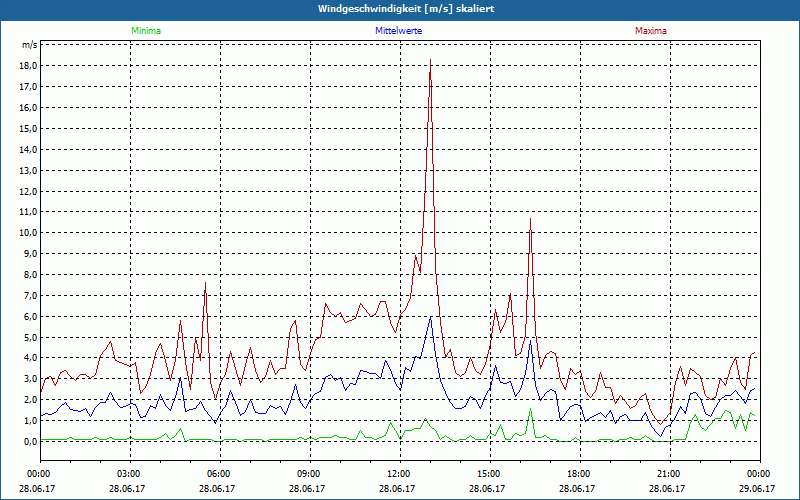The height and width of the screenshot is (500, 800).
Task: Select the green 'Minima' legend label
Action: point(146,31)
